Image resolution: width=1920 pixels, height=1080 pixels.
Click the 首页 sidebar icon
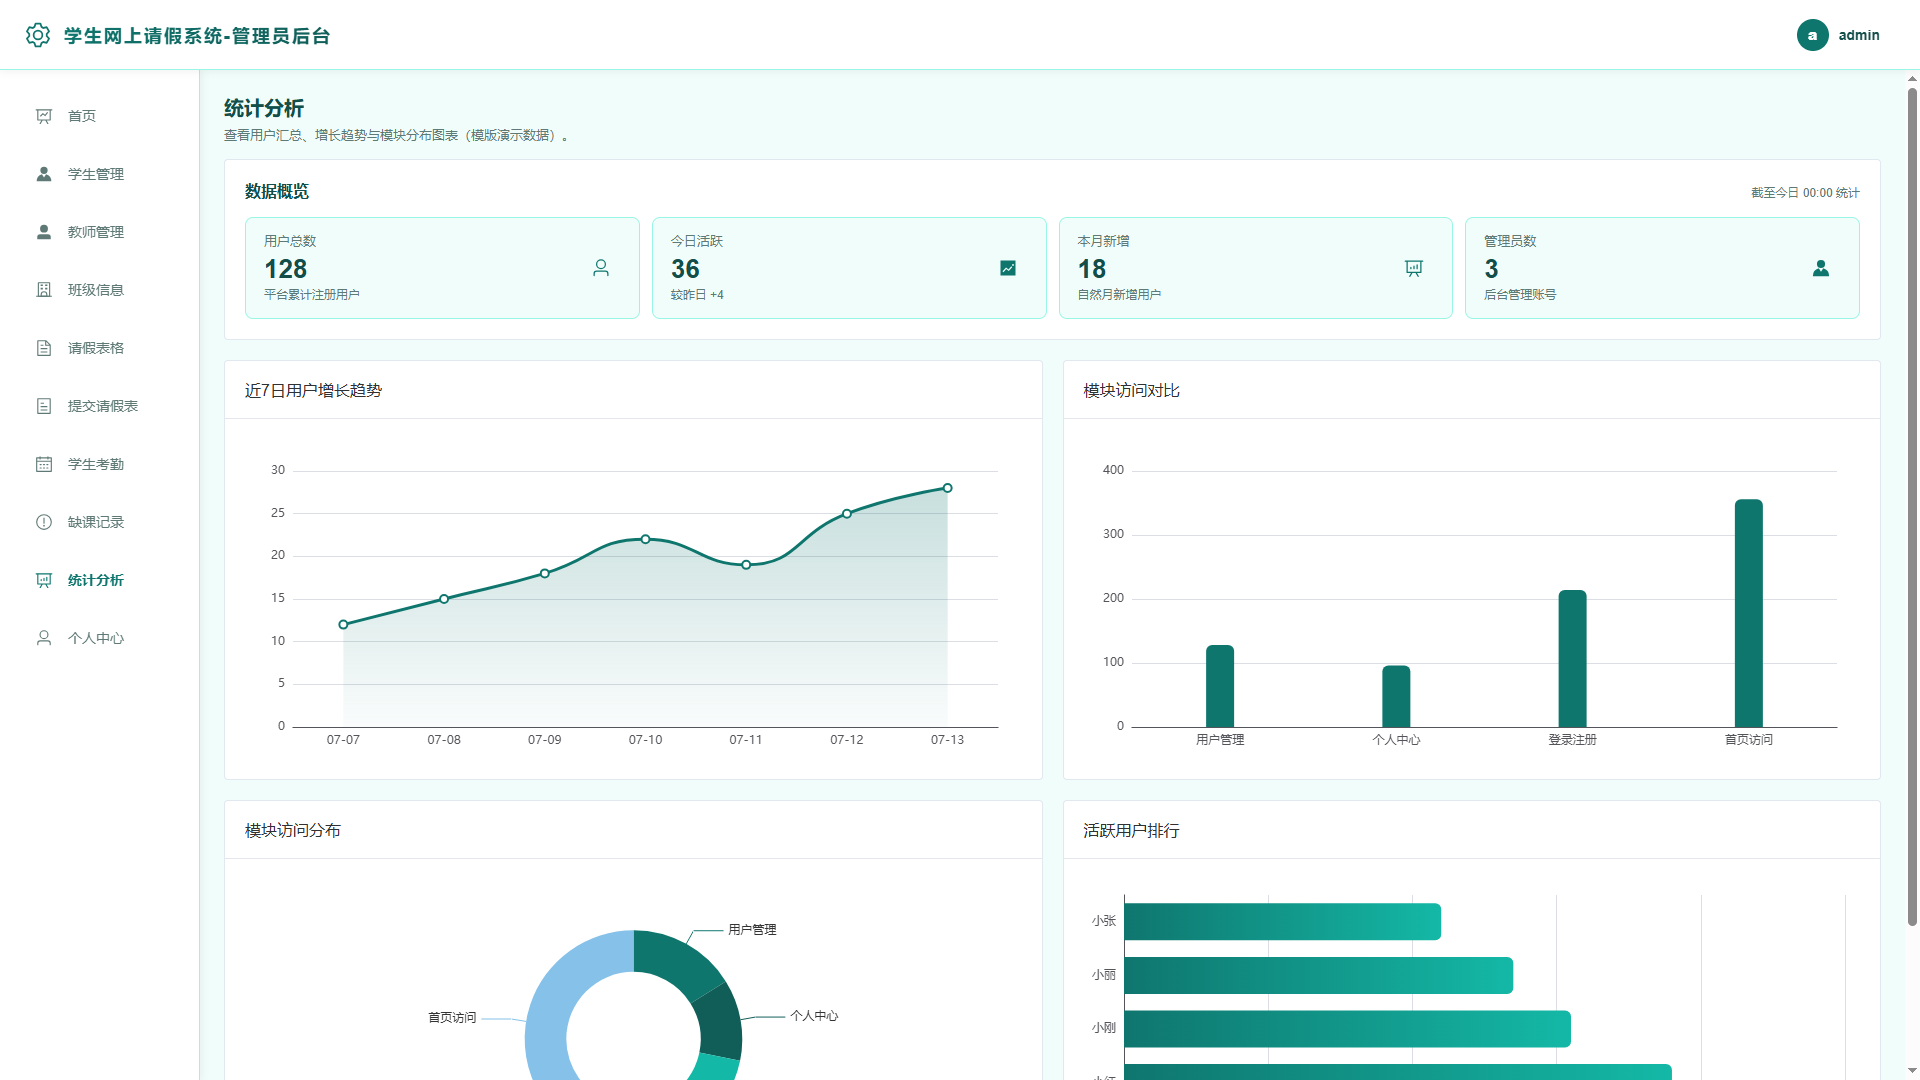click(44, 116)
